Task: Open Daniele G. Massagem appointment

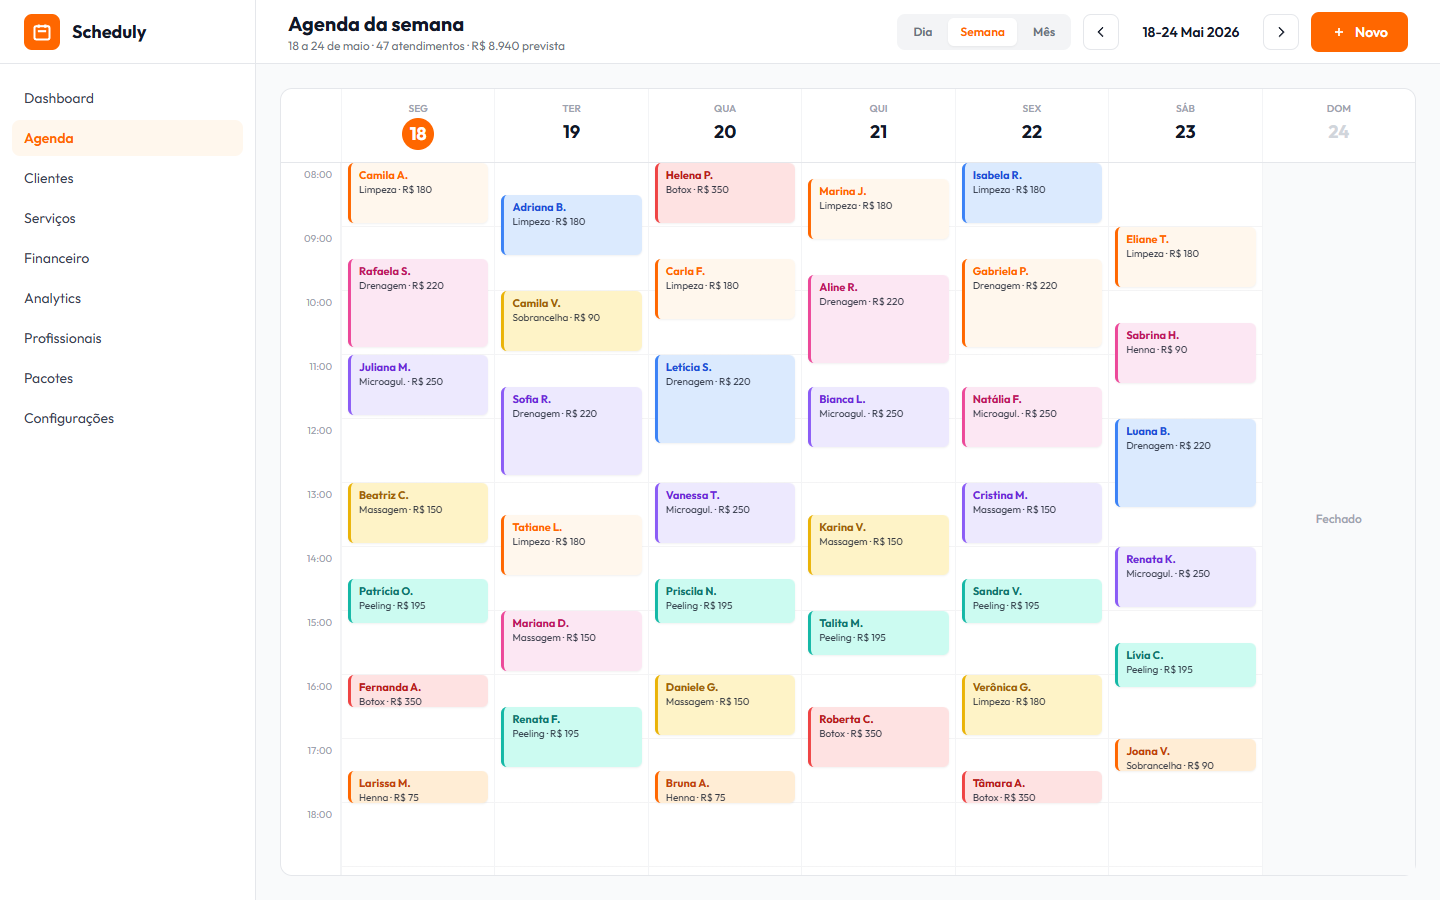Action: click(725, 705)
